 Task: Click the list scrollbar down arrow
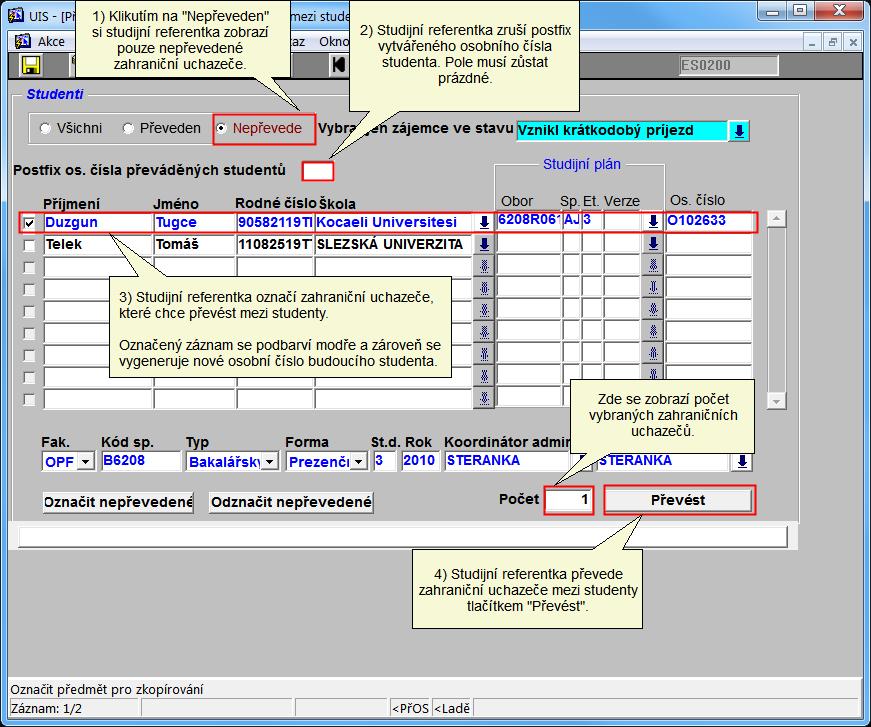[x=776, y=401]
